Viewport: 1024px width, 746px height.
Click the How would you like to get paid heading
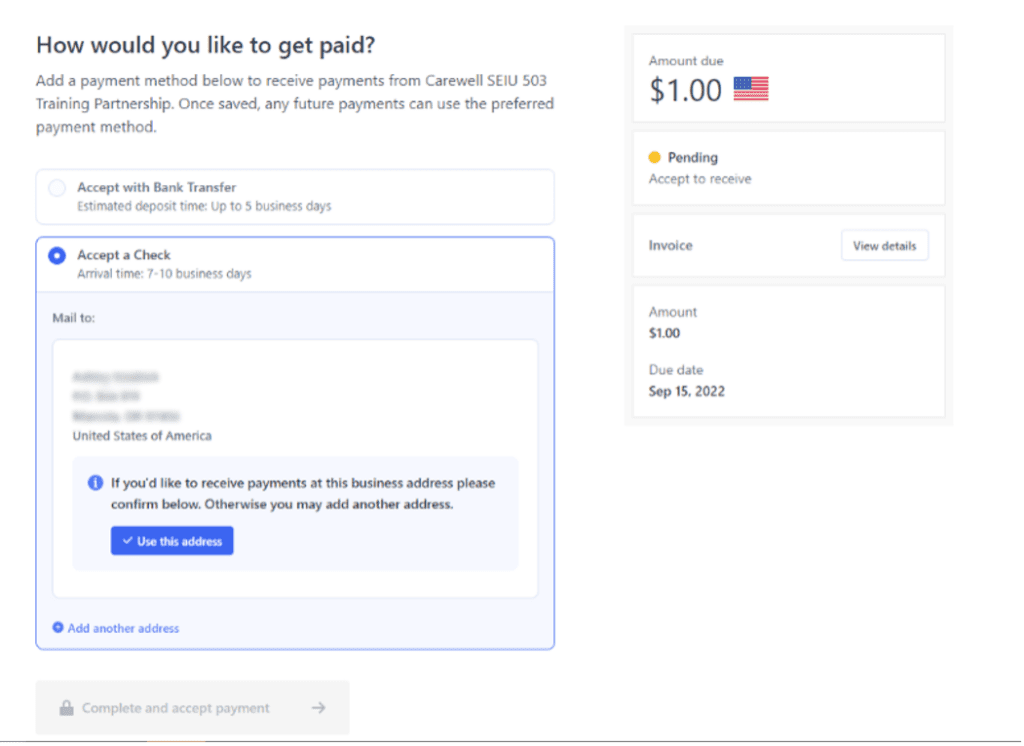[206, 45]
